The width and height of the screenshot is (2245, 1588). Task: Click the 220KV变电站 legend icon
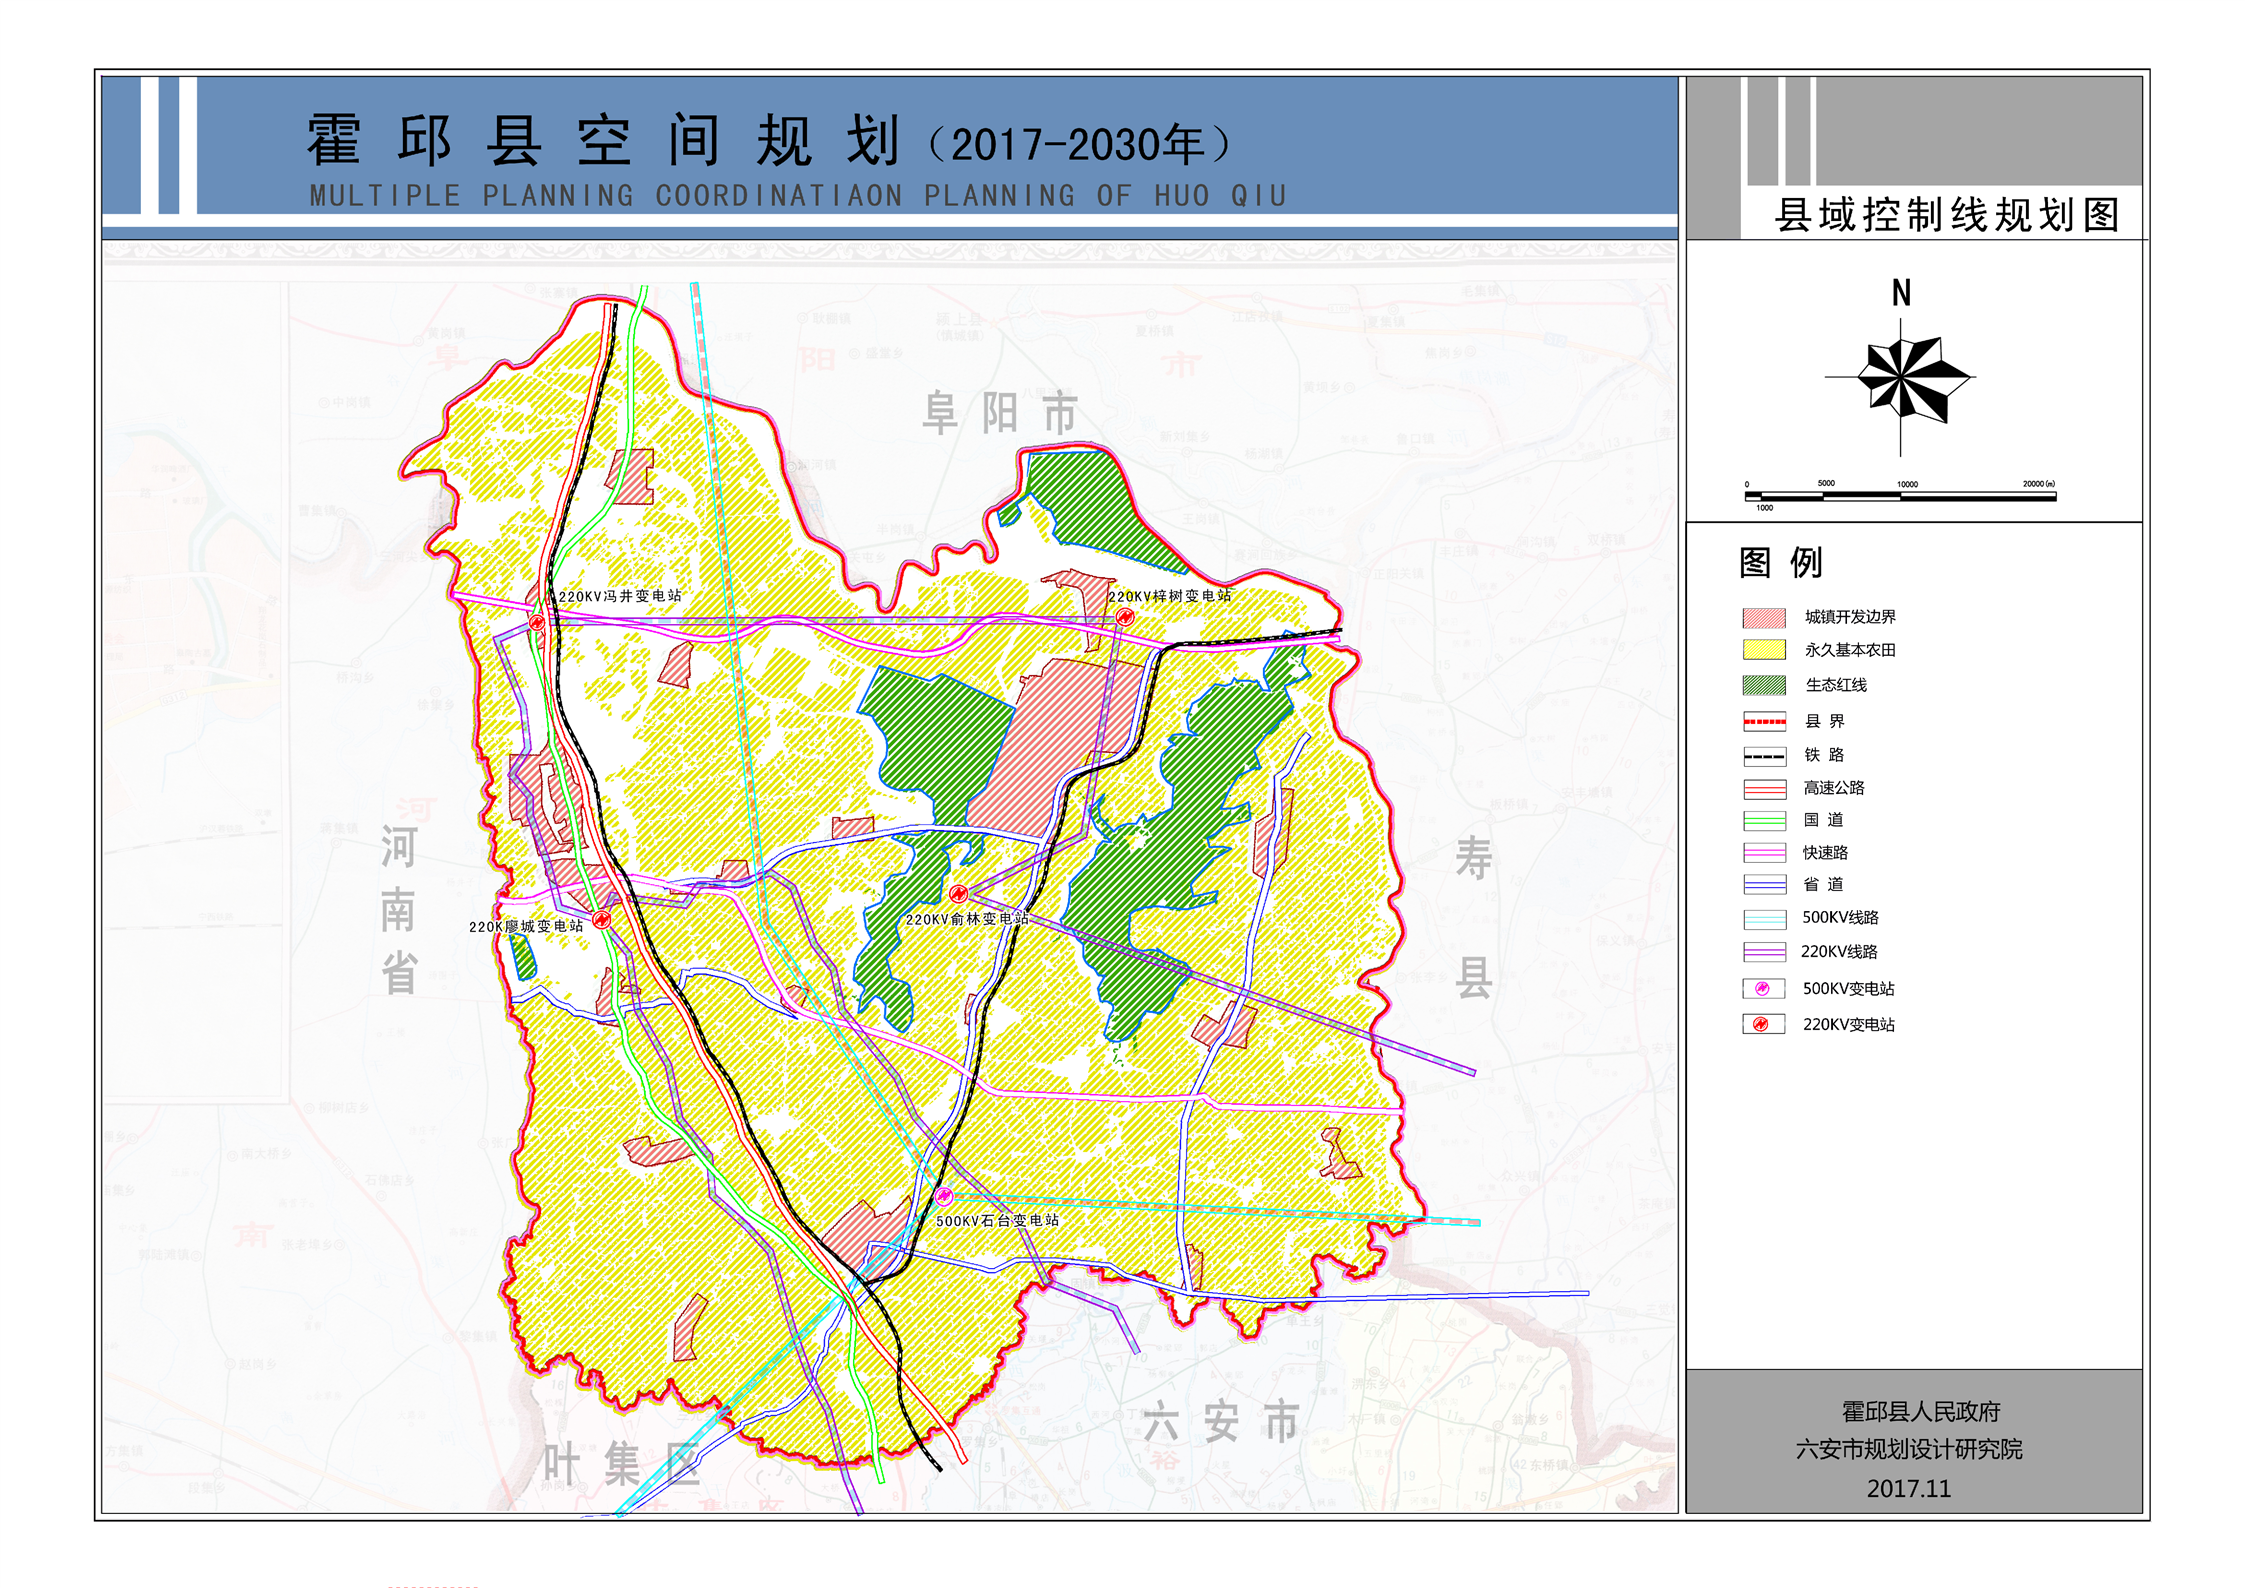tap(1763, 1024)
